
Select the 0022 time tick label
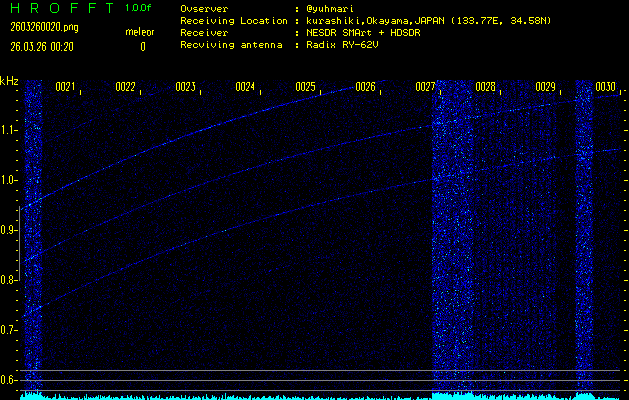pos(125,88)
